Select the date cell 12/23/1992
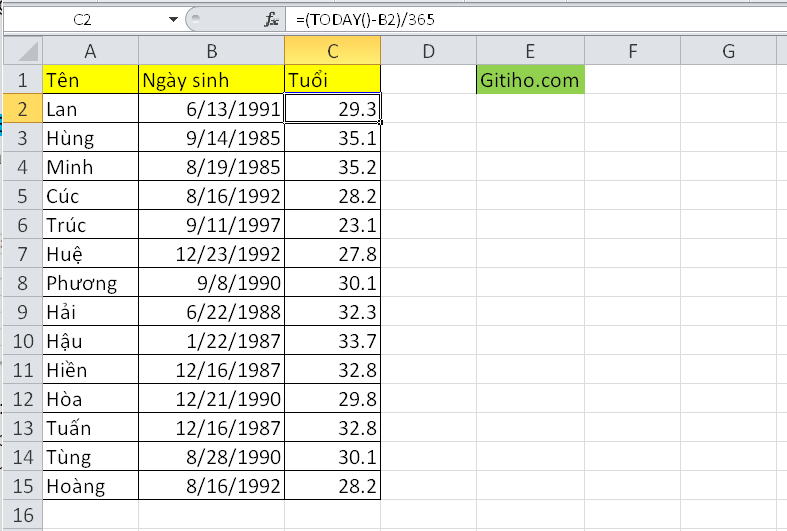Image resolution: width=787 pixels, height=531 pixels. coord(211,254)
